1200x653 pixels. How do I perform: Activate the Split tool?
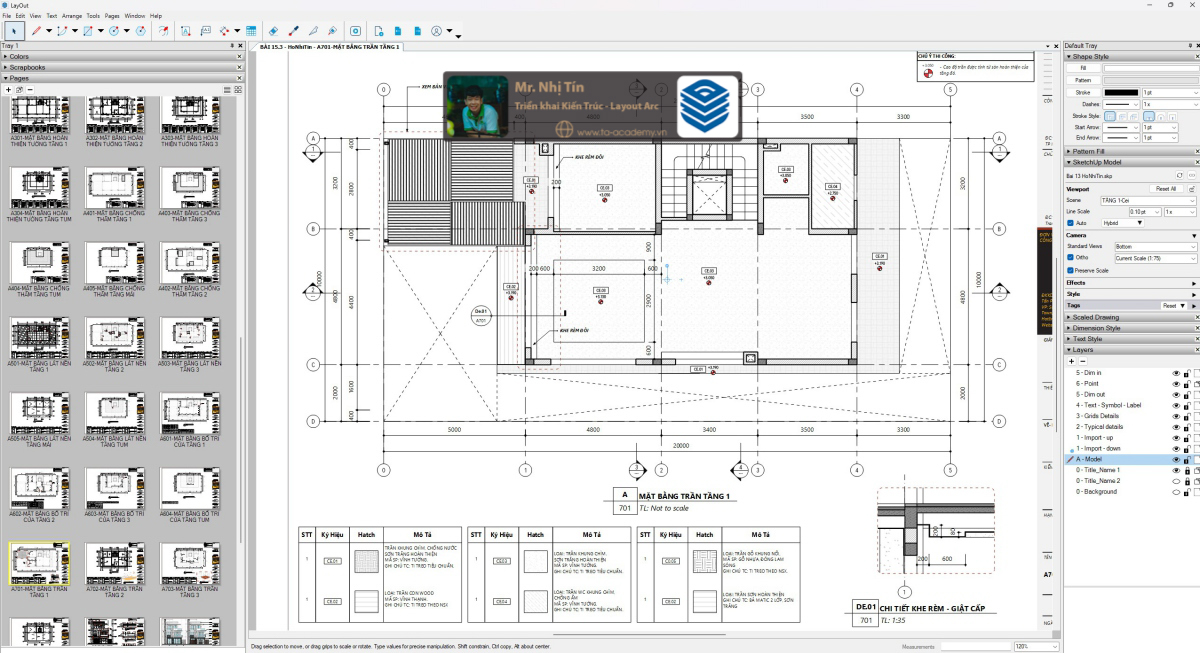click(x=313, y=31)
